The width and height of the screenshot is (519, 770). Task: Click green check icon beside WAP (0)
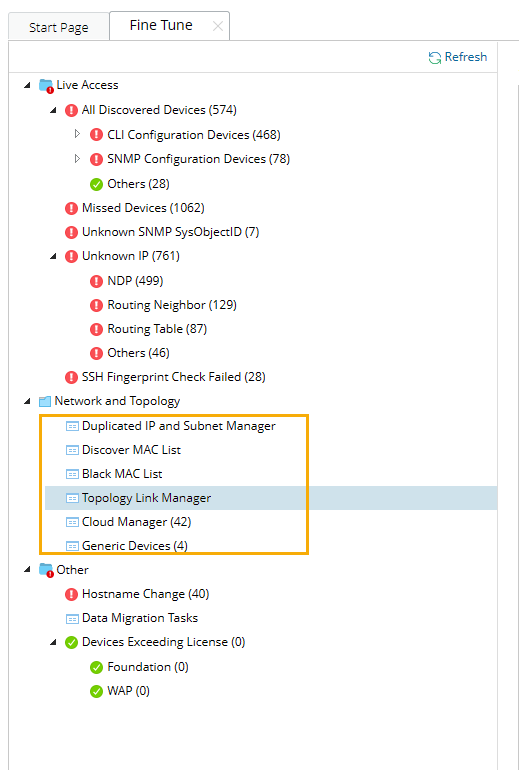96,691
